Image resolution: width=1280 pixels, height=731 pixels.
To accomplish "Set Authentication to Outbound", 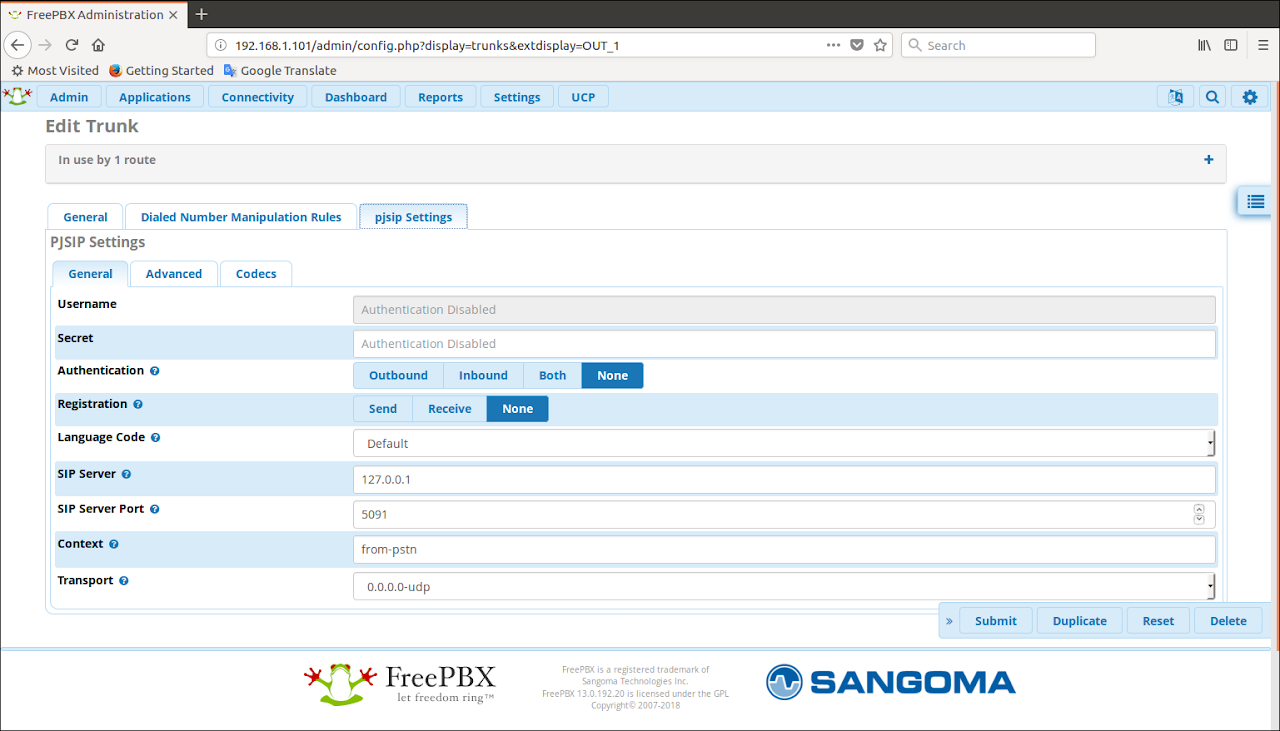I will (x=398, y=375).
